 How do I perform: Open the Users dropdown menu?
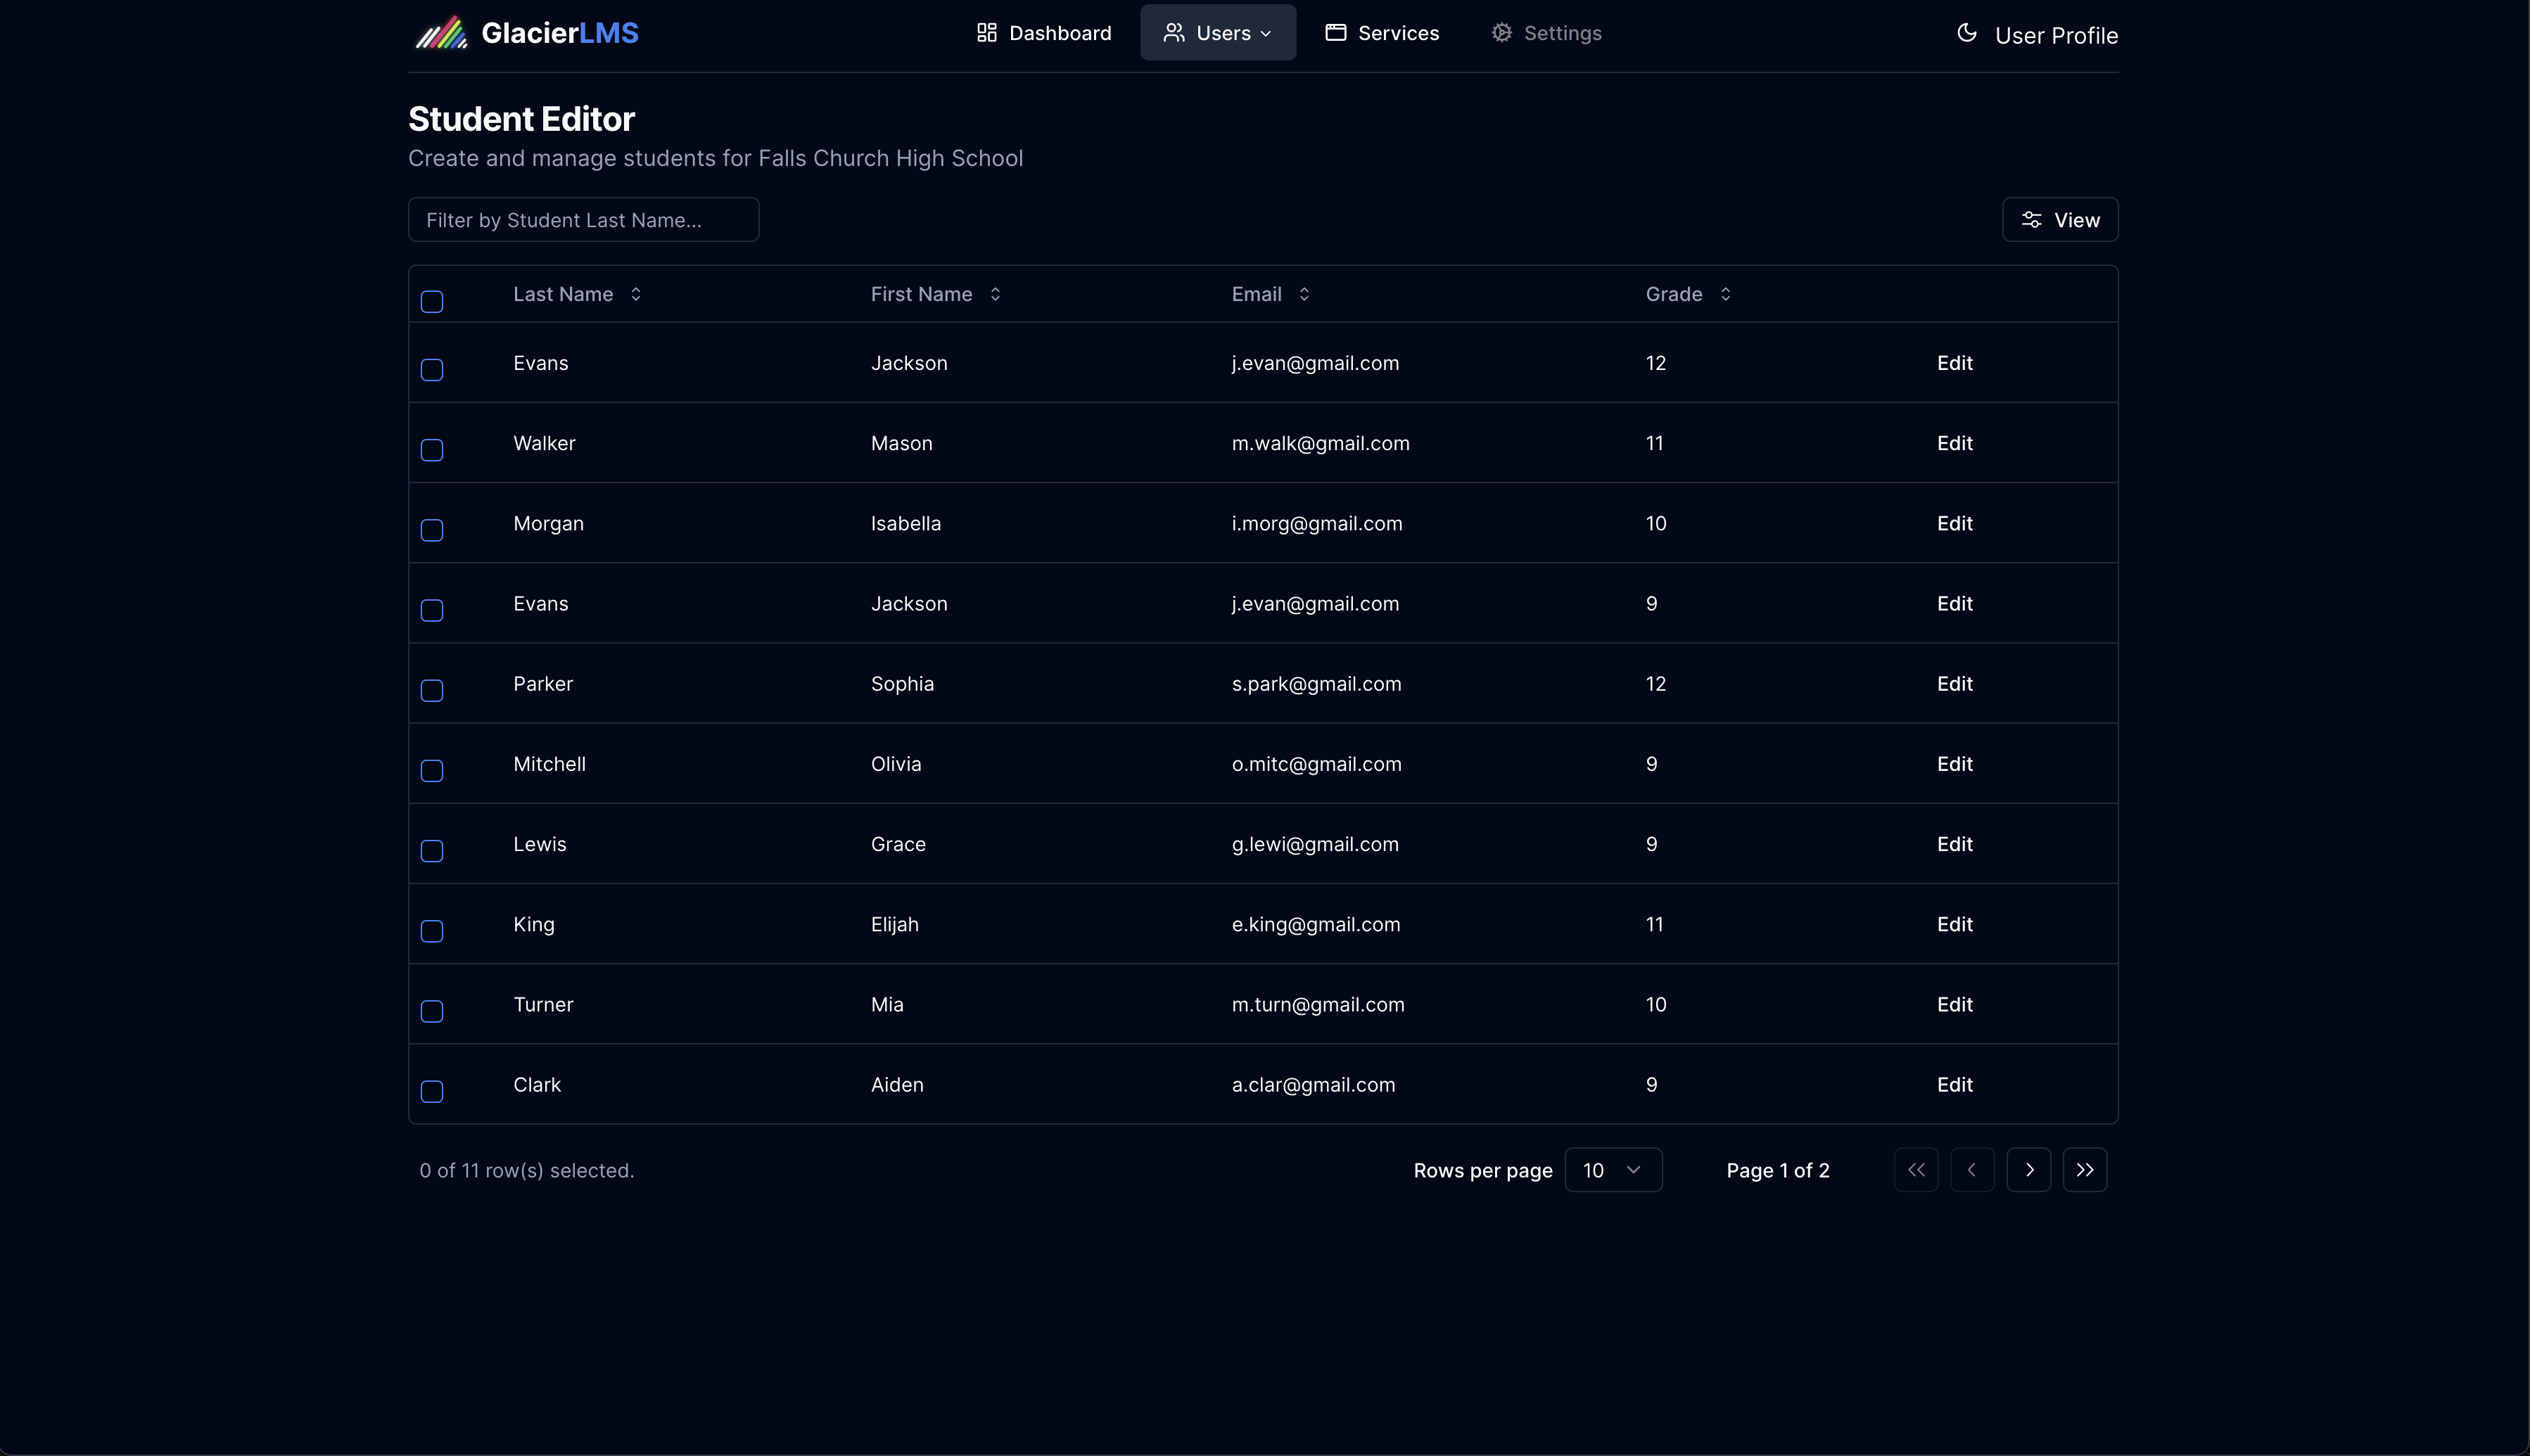coord(1217,33)
